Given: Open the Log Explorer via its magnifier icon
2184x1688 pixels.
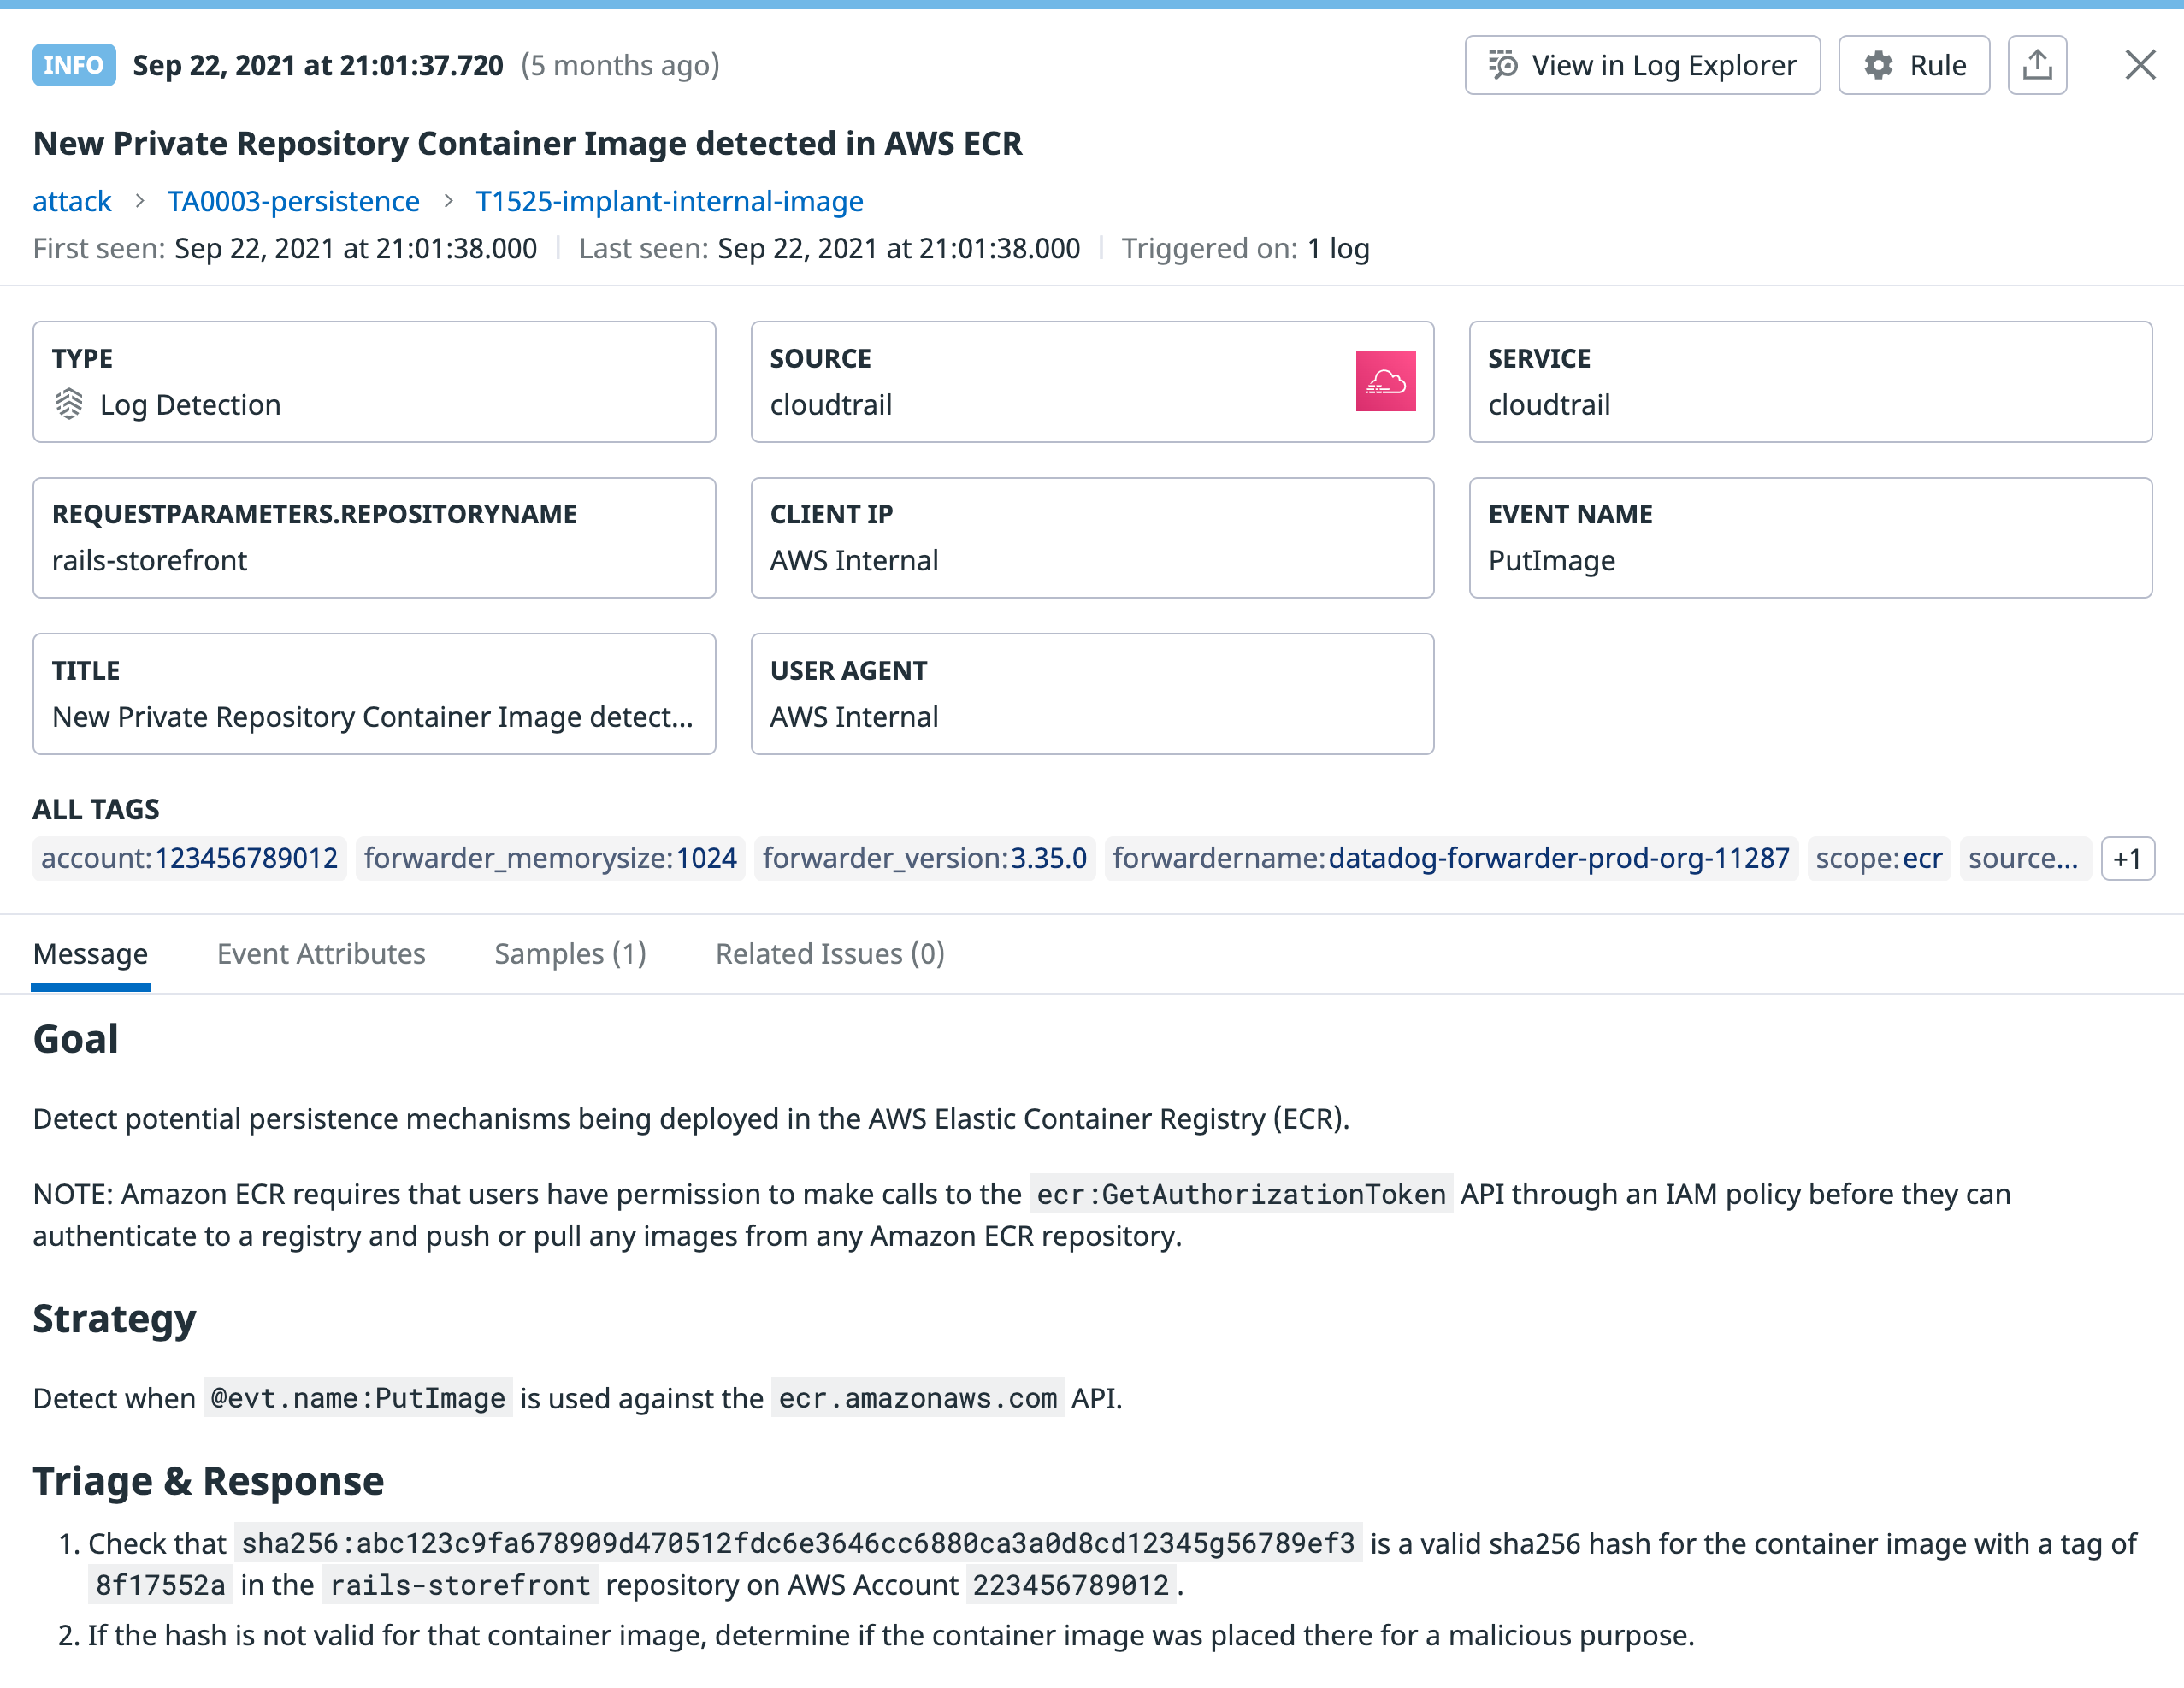Looking at the screenshot, I should (1503, 64).
